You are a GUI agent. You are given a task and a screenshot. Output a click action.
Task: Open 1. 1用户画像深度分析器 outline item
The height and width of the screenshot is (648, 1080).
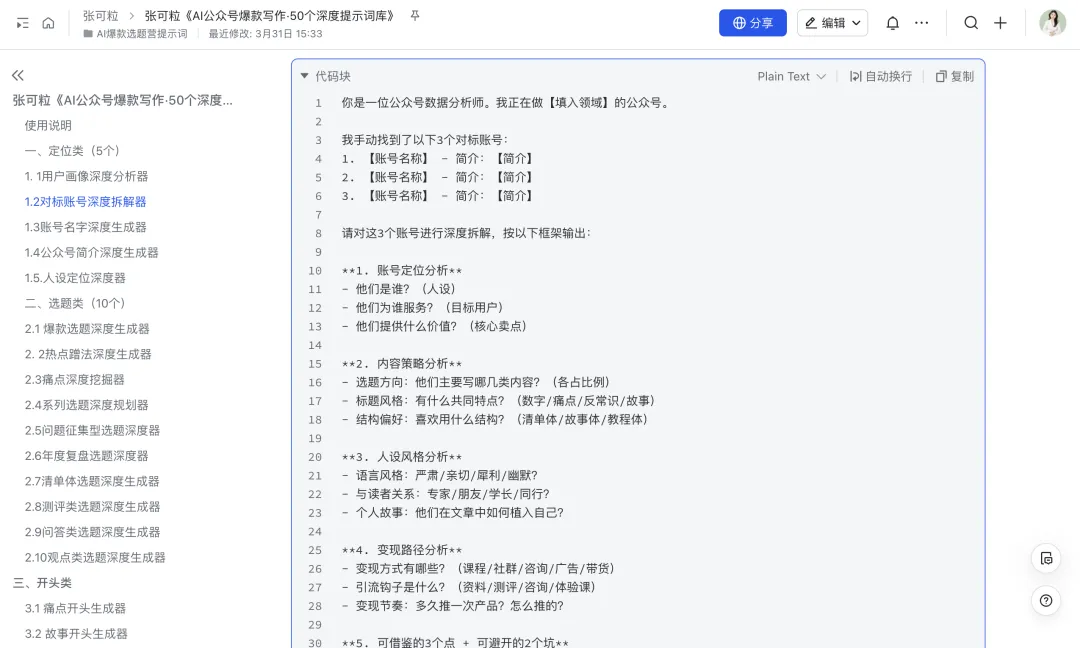point(86,176)
